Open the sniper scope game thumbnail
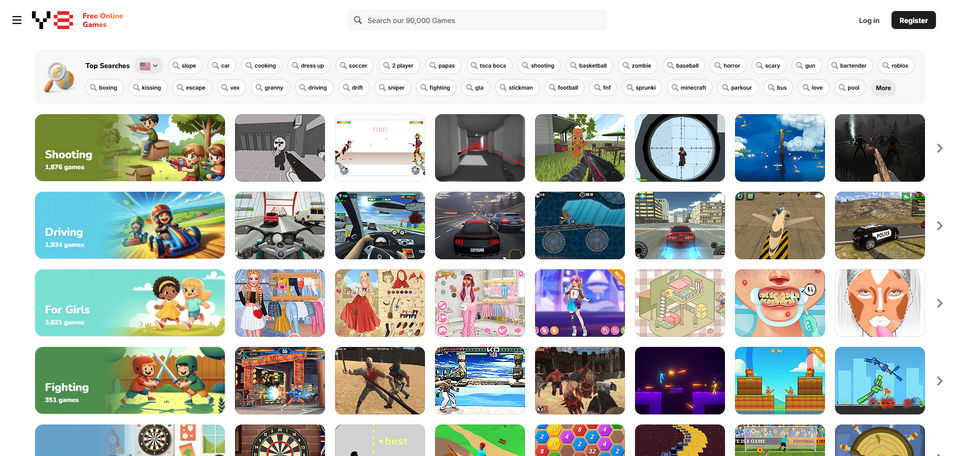 click(680, 148)
